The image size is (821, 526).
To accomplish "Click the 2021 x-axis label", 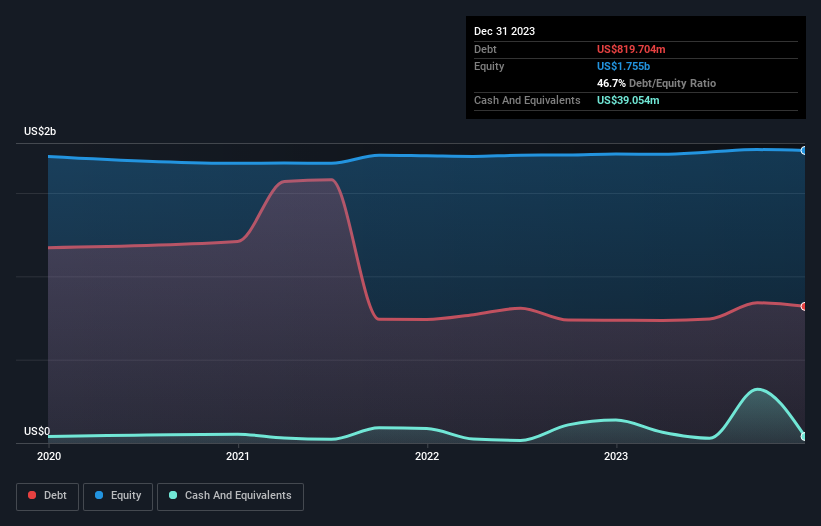I will click(238, 456).
